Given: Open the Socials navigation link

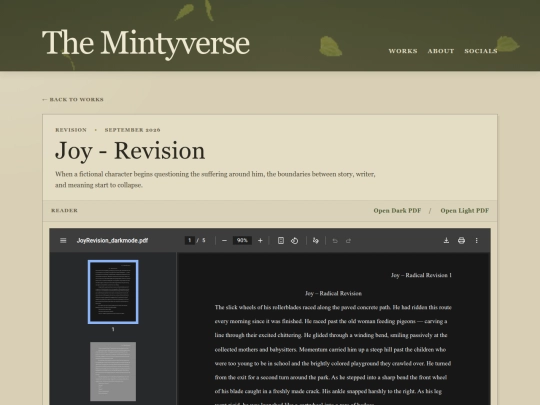Looking at the screenshot, I should (x=481, y=51).
